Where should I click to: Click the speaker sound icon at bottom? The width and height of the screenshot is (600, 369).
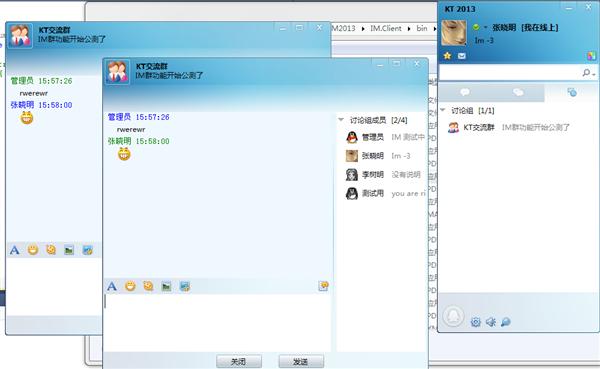coord(491,322)
